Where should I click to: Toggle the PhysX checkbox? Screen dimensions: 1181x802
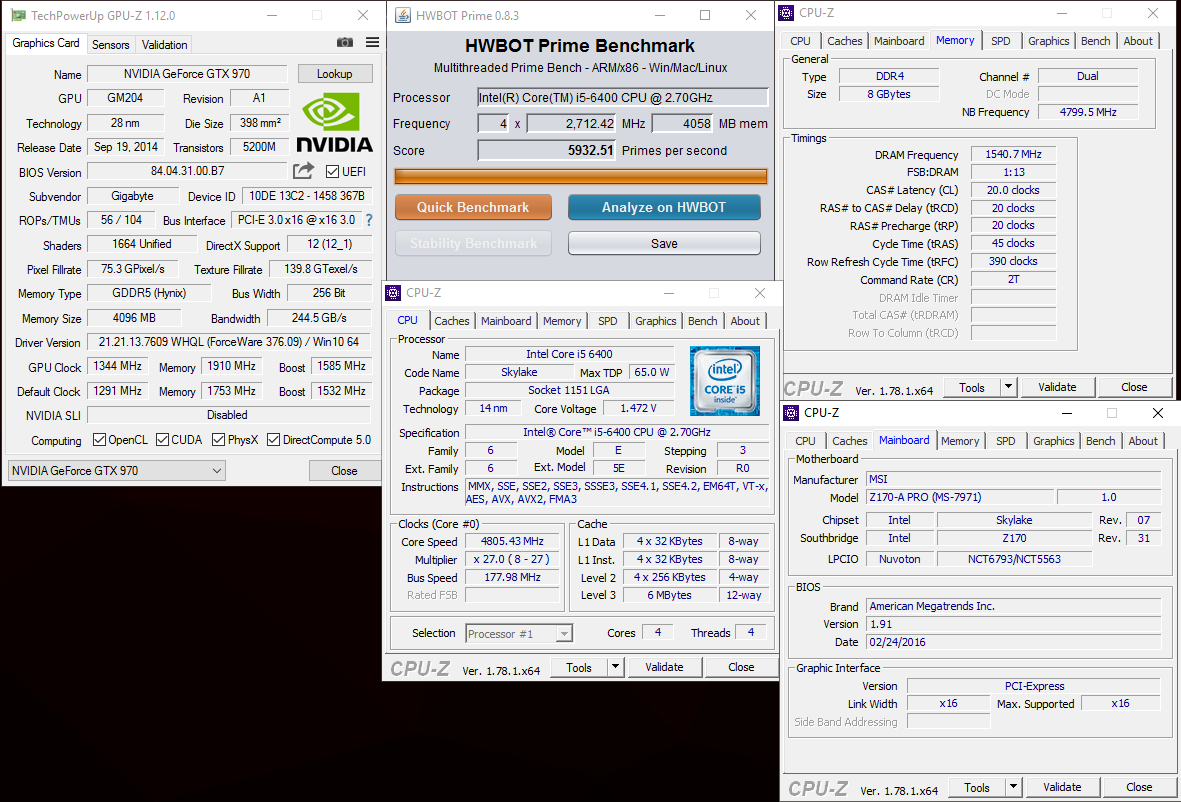(218, 440)
